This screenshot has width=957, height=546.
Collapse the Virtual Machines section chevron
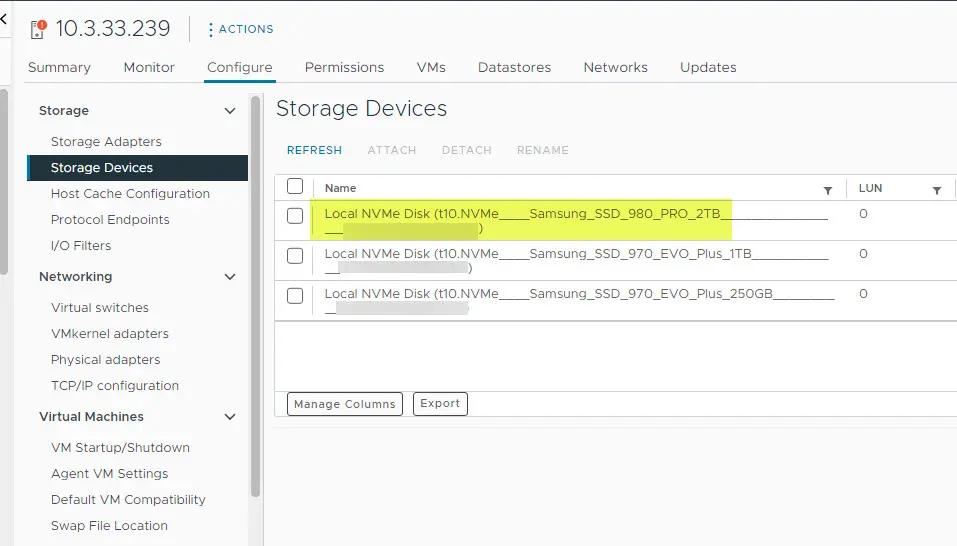(x=230, y=417)
